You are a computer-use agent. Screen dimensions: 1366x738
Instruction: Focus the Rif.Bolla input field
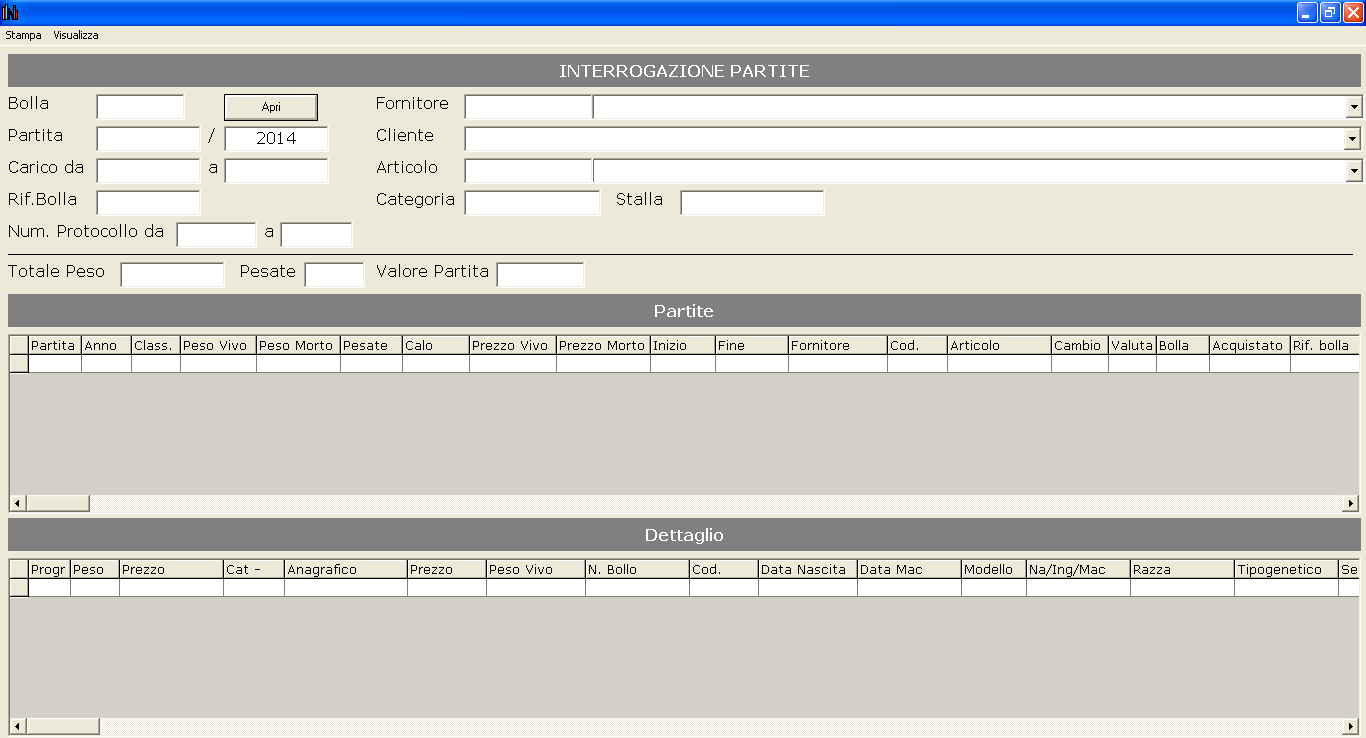coord(149,203)
